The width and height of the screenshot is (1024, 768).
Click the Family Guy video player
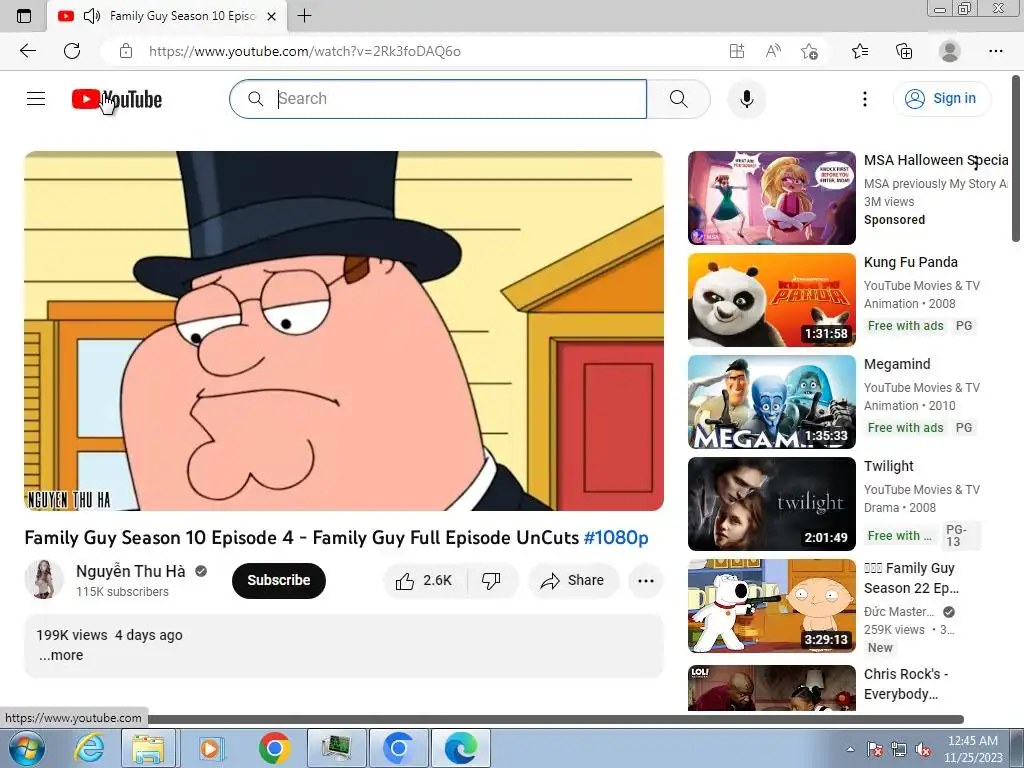point(344,331)
